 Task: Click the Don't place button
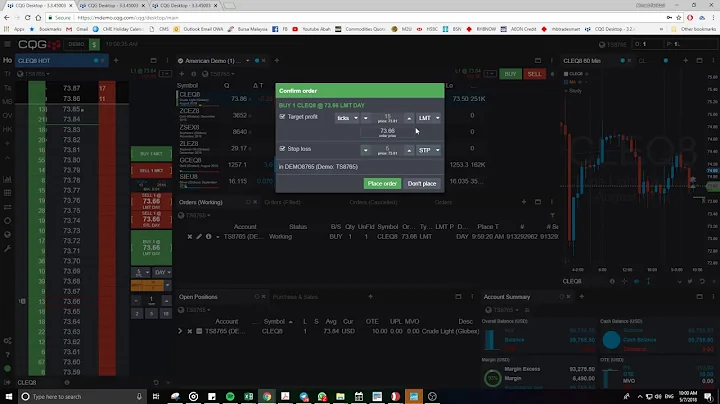[x=422, y=184]
